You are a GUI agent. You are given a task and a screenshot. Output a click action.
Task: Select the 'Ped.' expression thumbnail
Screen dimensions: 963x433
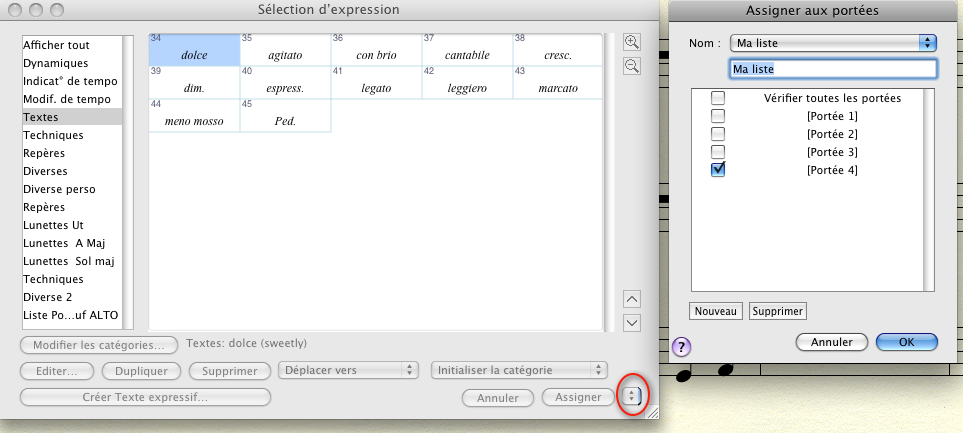285,116
